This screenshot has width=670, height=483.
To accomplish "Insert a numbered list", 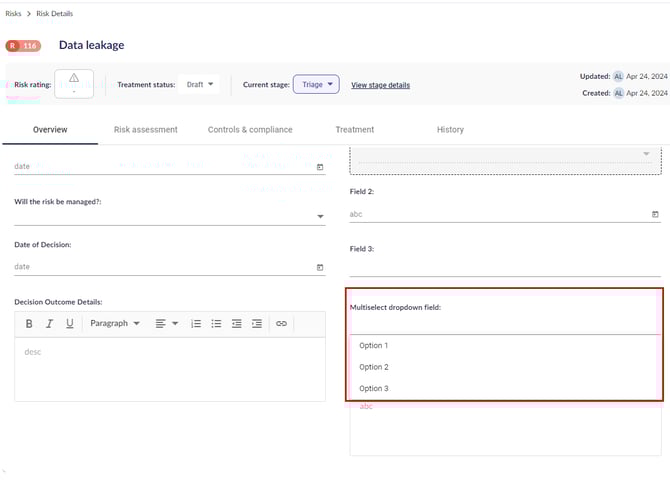I will click(196, 324).
